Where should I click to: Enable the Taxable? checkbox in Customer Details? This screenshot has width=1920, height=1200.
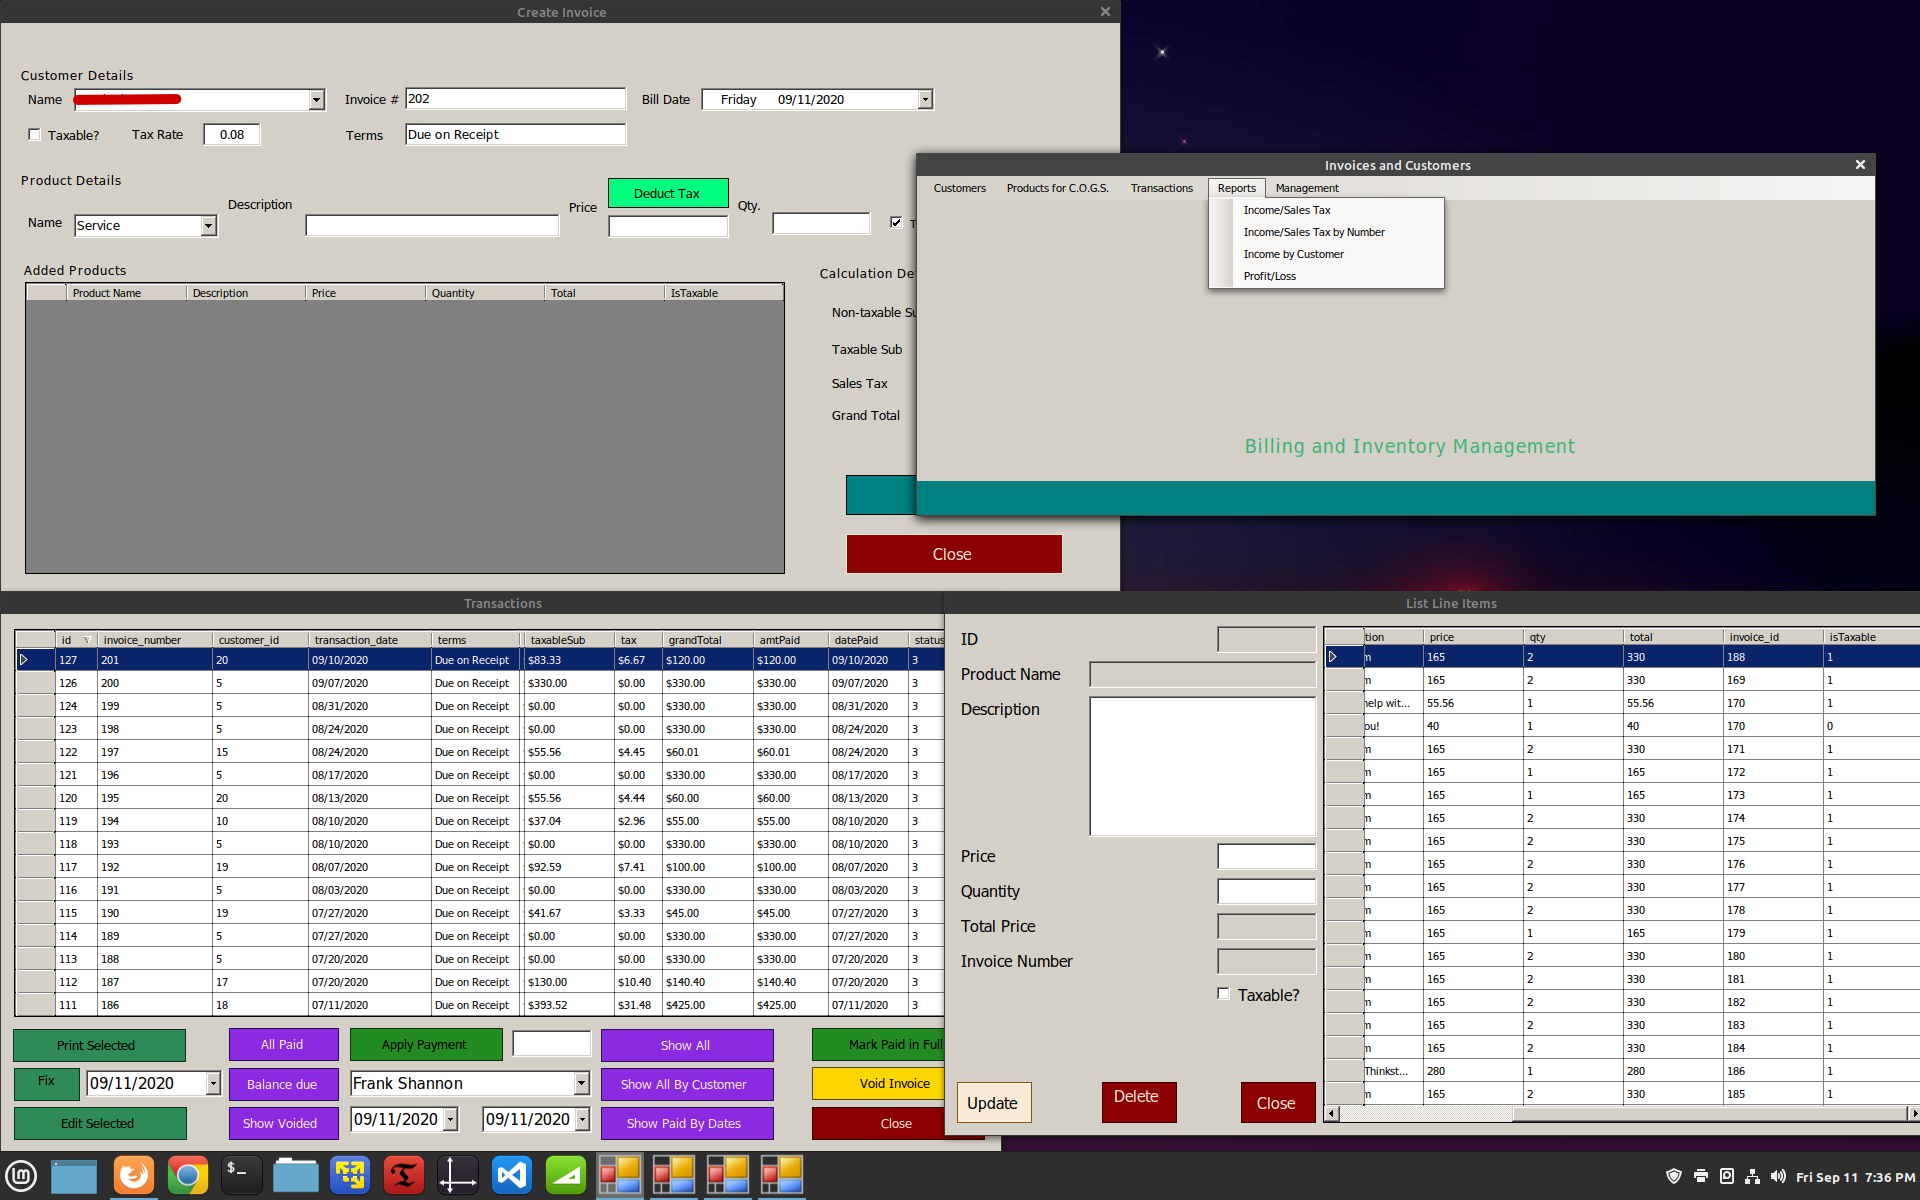(35, 134)
